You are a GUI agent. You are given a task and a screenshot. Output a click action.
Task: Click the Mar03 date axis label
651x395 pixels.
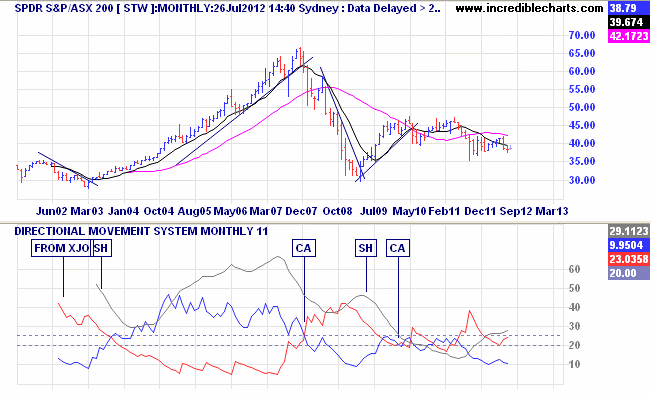pyautogui.click(x=87, y=211)
